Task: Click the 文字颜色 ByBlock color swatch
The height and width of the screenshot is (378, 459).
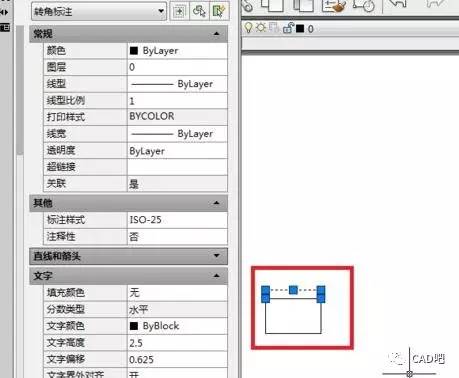Action: tap(134, 326)
